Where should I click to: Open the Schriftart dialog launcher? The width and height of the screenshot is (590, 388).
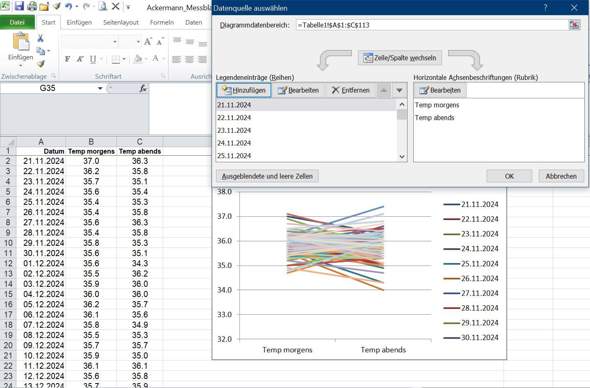[163, 76]
